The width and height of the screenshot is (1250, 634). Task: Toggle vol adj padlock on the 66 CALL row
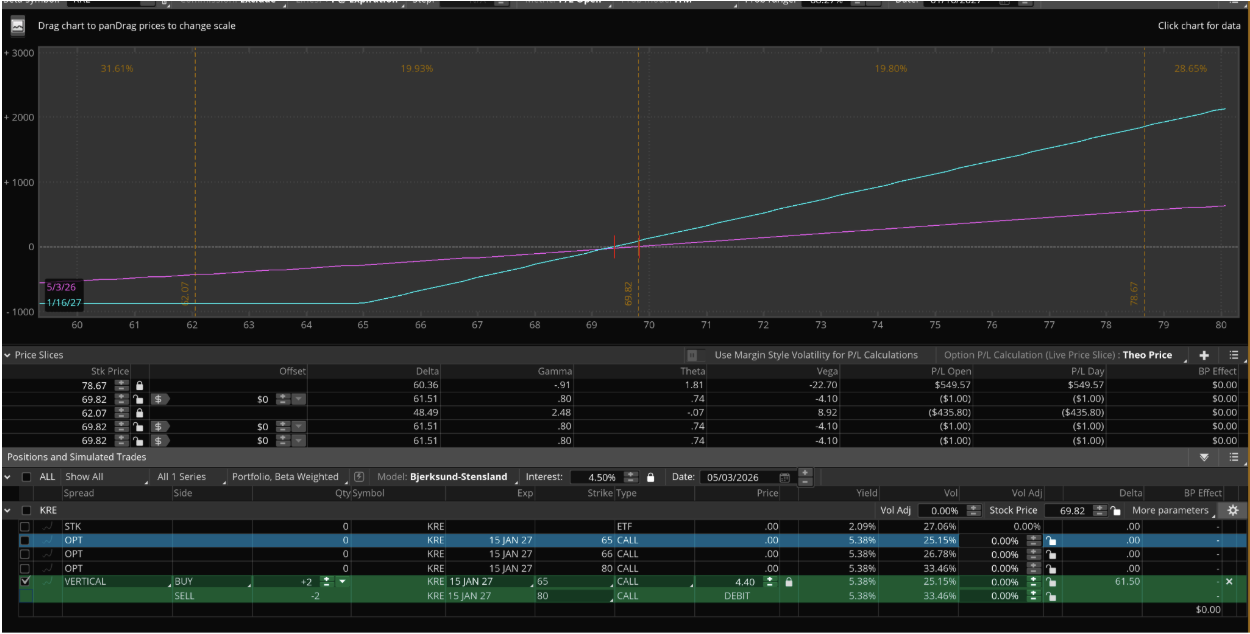pyautogui.click(x=1051, y=554)
